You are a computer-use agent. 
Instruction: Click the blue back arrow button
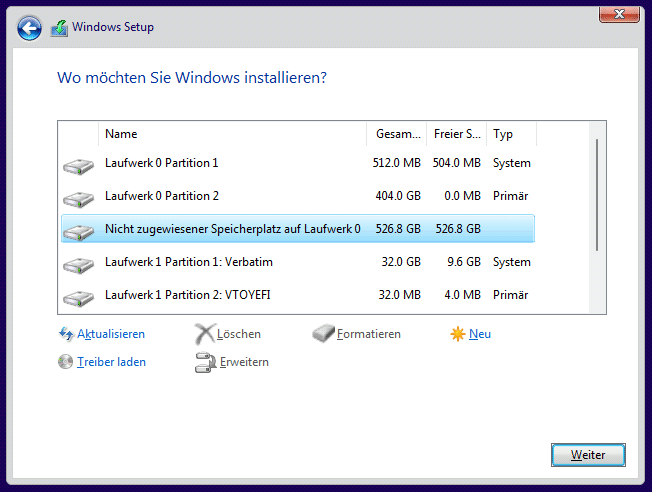[x=29, y=28]
